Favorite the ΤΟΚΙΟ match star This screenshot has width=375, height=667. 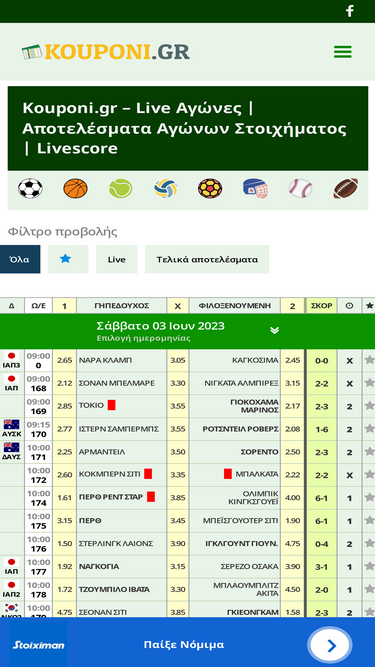[x=369, y=406]
